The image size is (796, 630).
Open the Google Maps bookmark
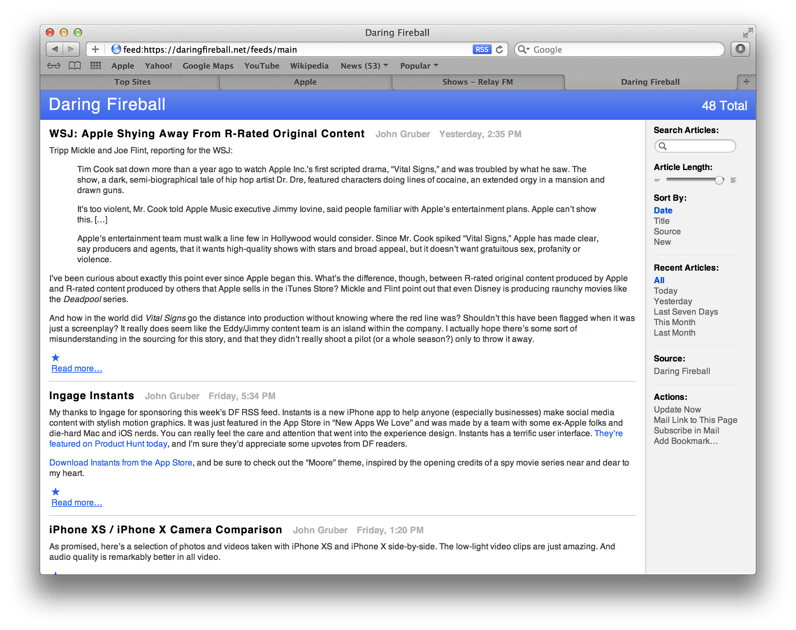pos(208,66)
